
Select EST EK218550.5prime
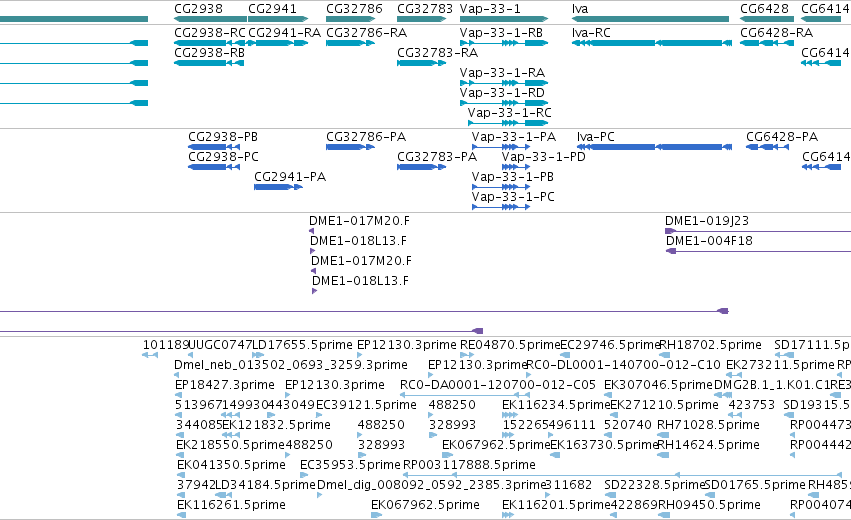pos(230,446)
